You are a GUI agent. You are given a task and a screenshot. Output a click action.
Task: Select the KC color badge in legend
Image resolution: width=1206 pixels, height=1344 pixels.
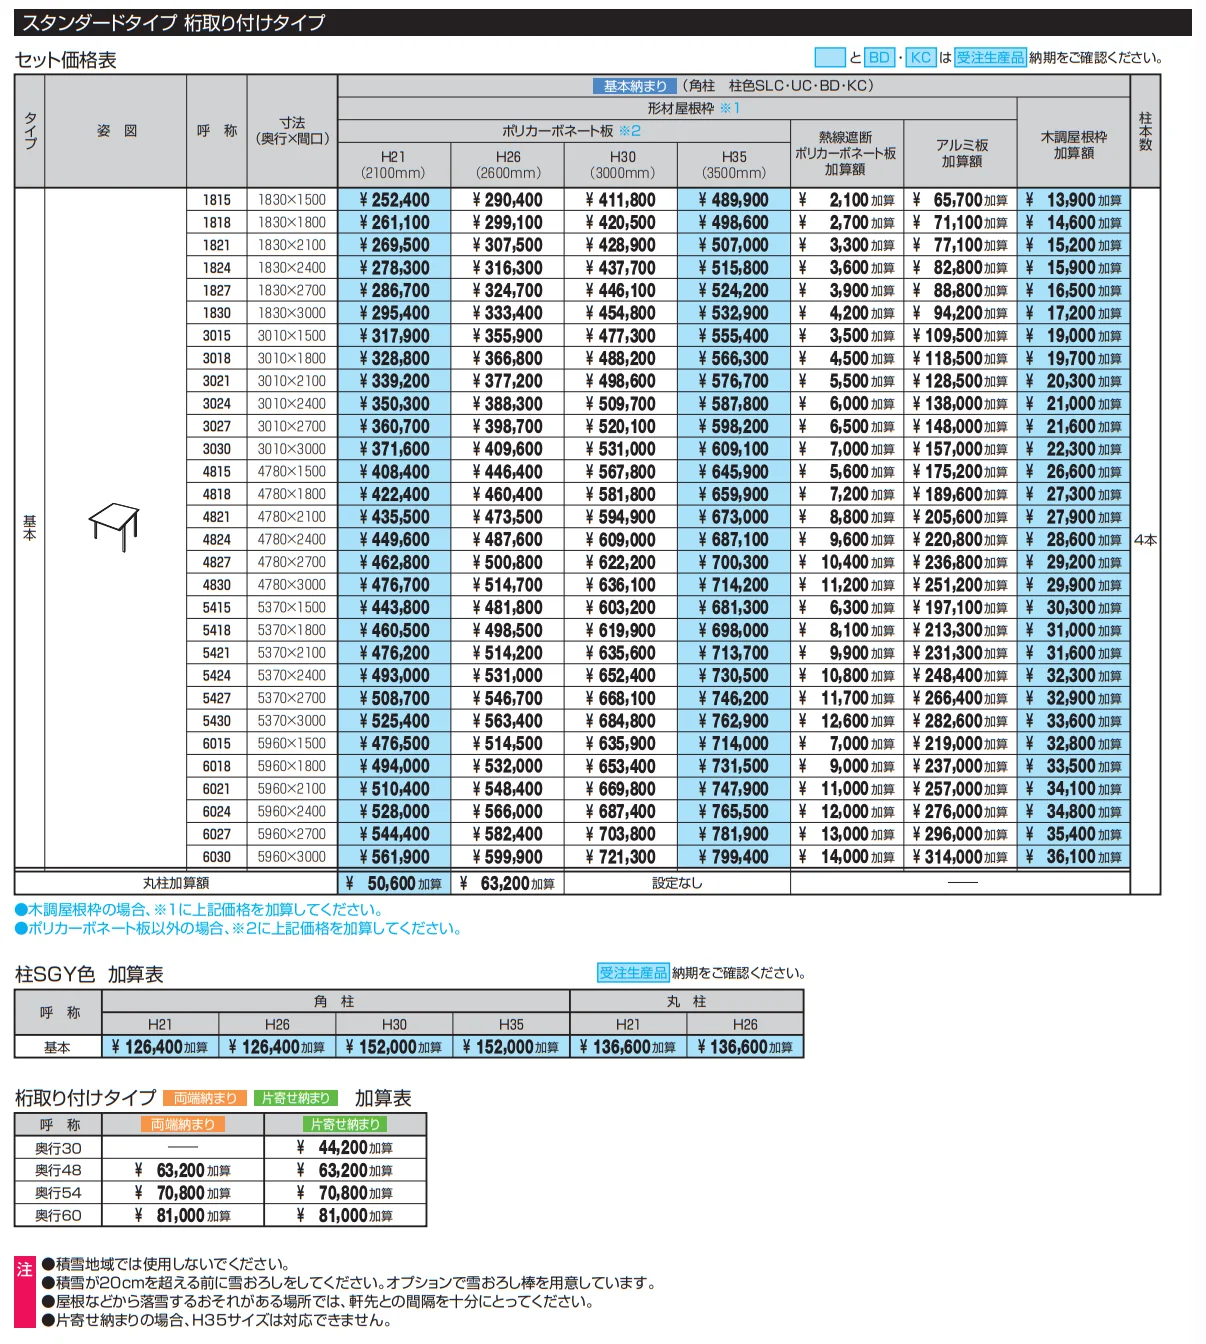(921, 58)
